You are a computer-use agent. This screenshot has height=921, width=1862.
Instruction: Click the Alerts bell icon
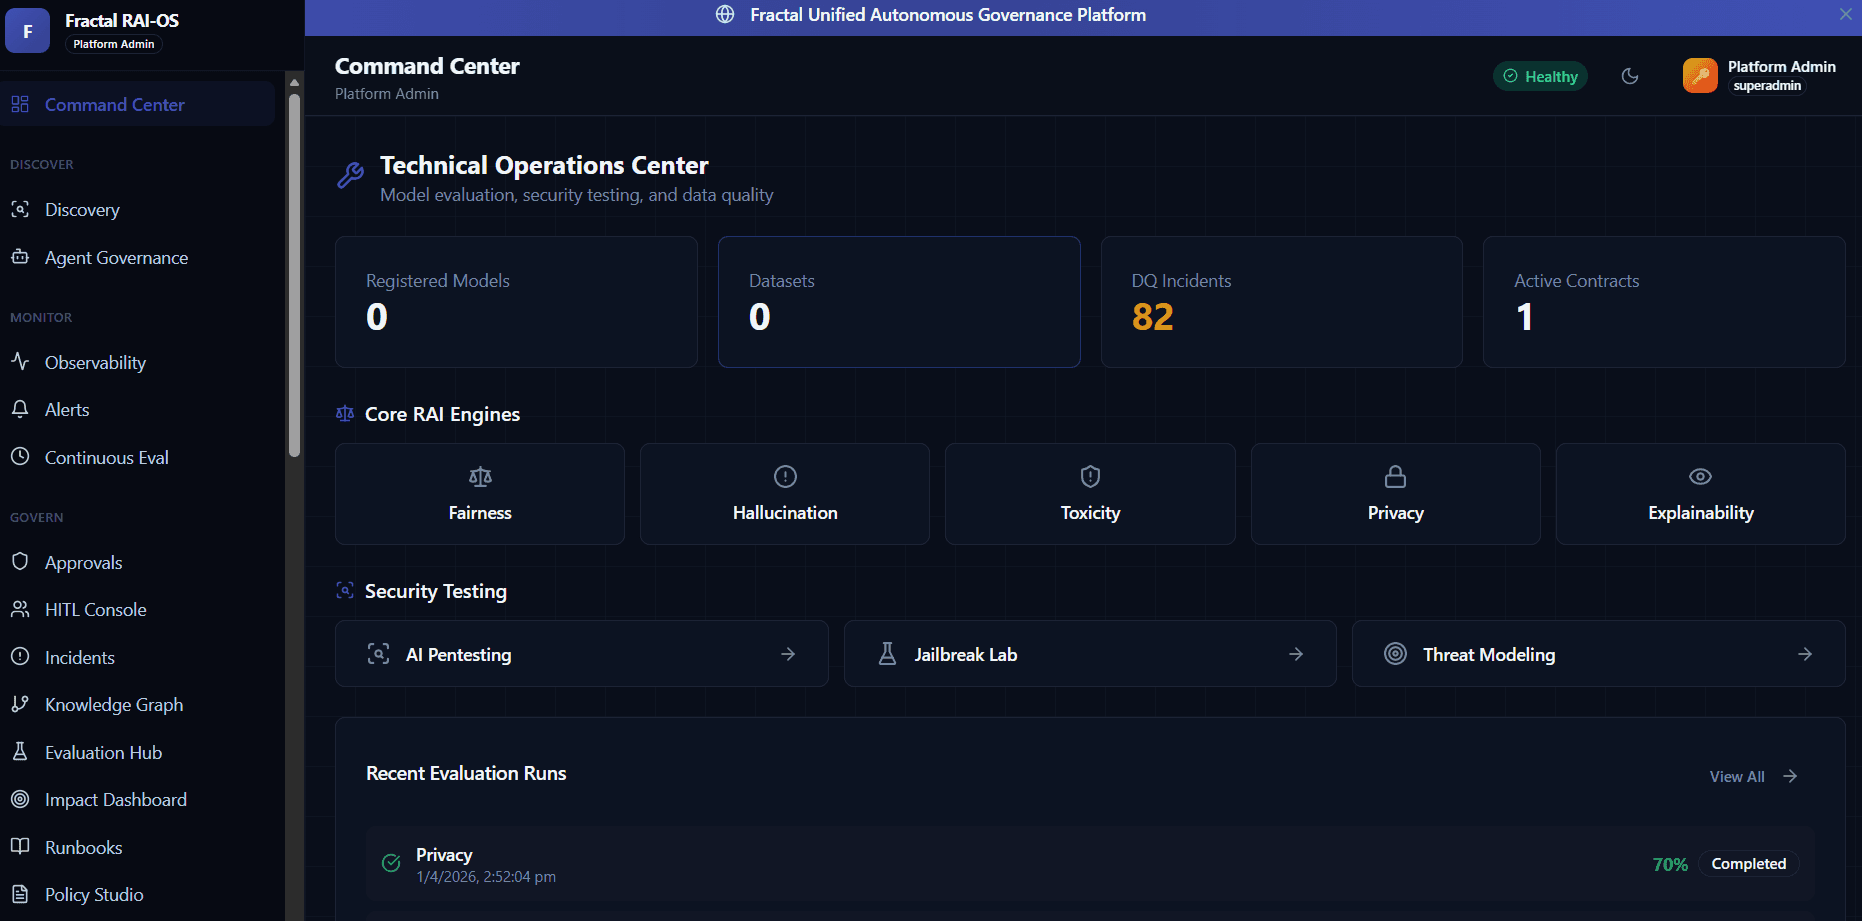(20, 409)
